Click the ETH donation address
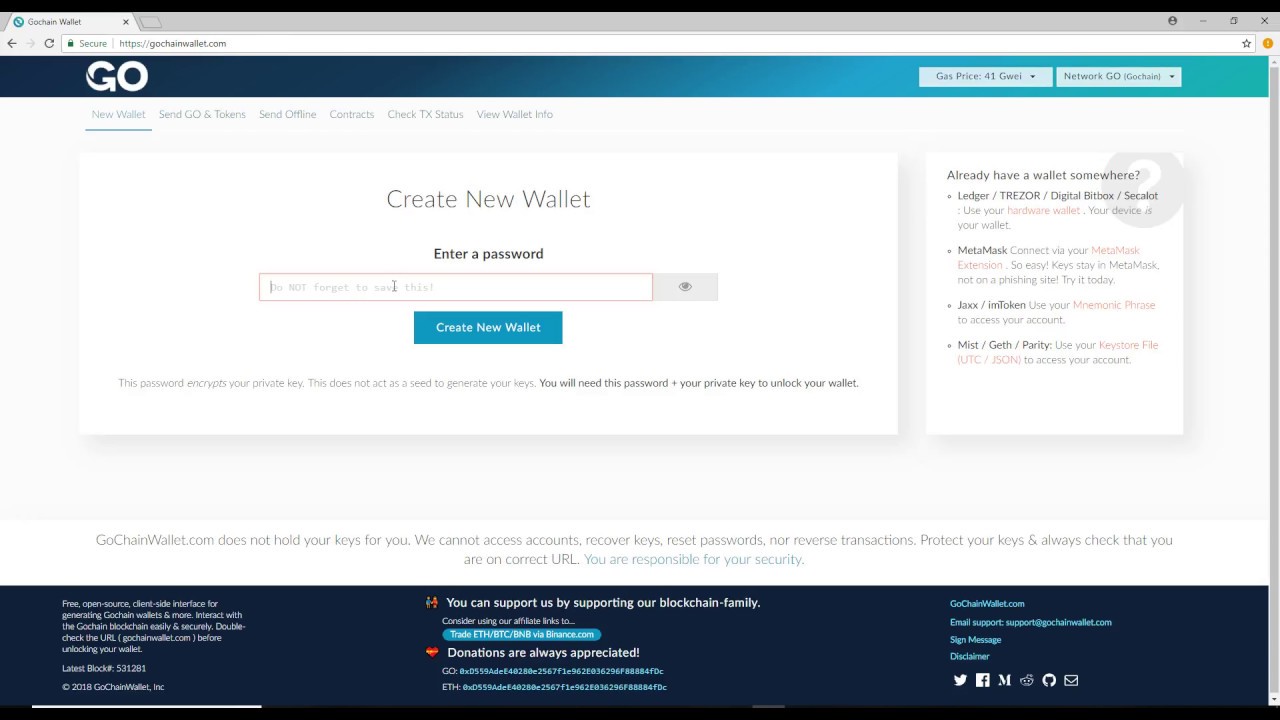Viewport: 1280px width, 720px height. [x=564, y=687]
